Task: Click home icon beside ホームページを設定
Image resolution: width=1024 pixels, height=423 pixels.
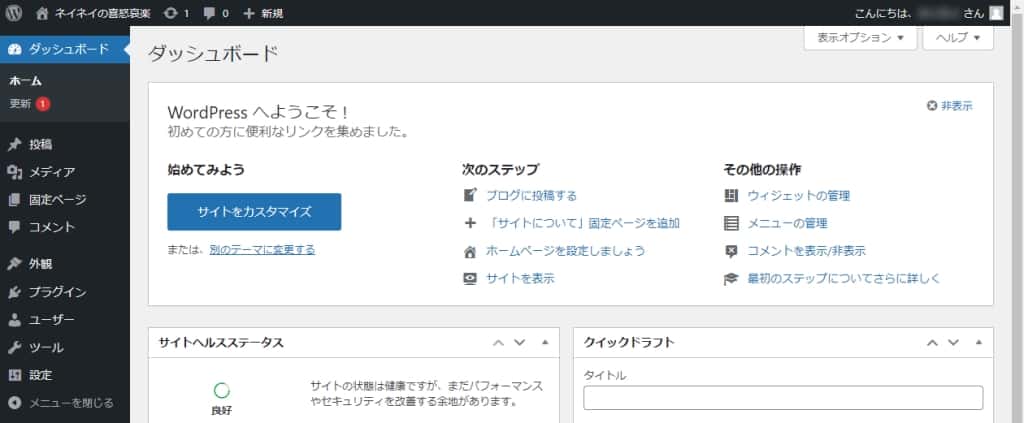Action: point(470,251)
